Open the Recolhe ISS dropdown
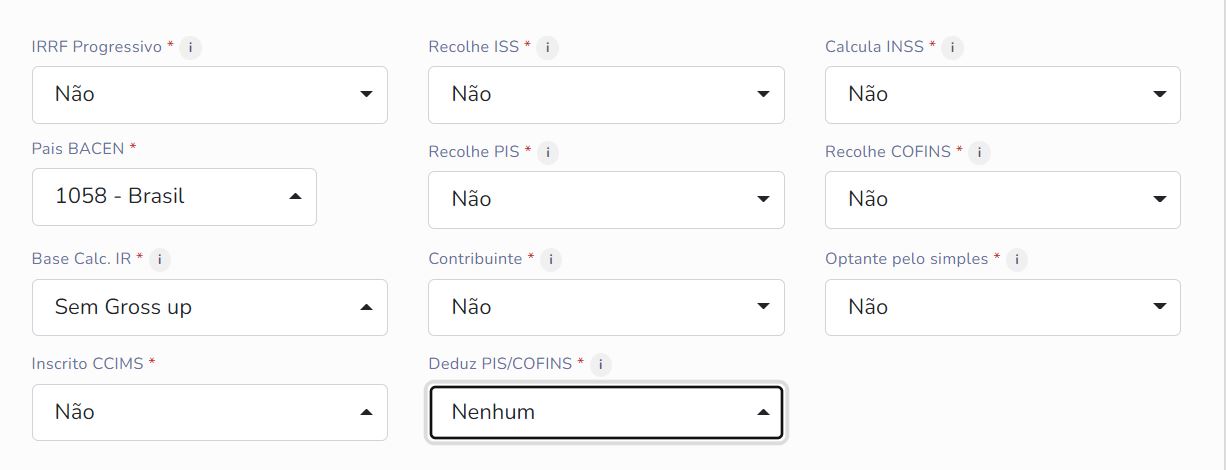1226x470 pixels. 606,95
